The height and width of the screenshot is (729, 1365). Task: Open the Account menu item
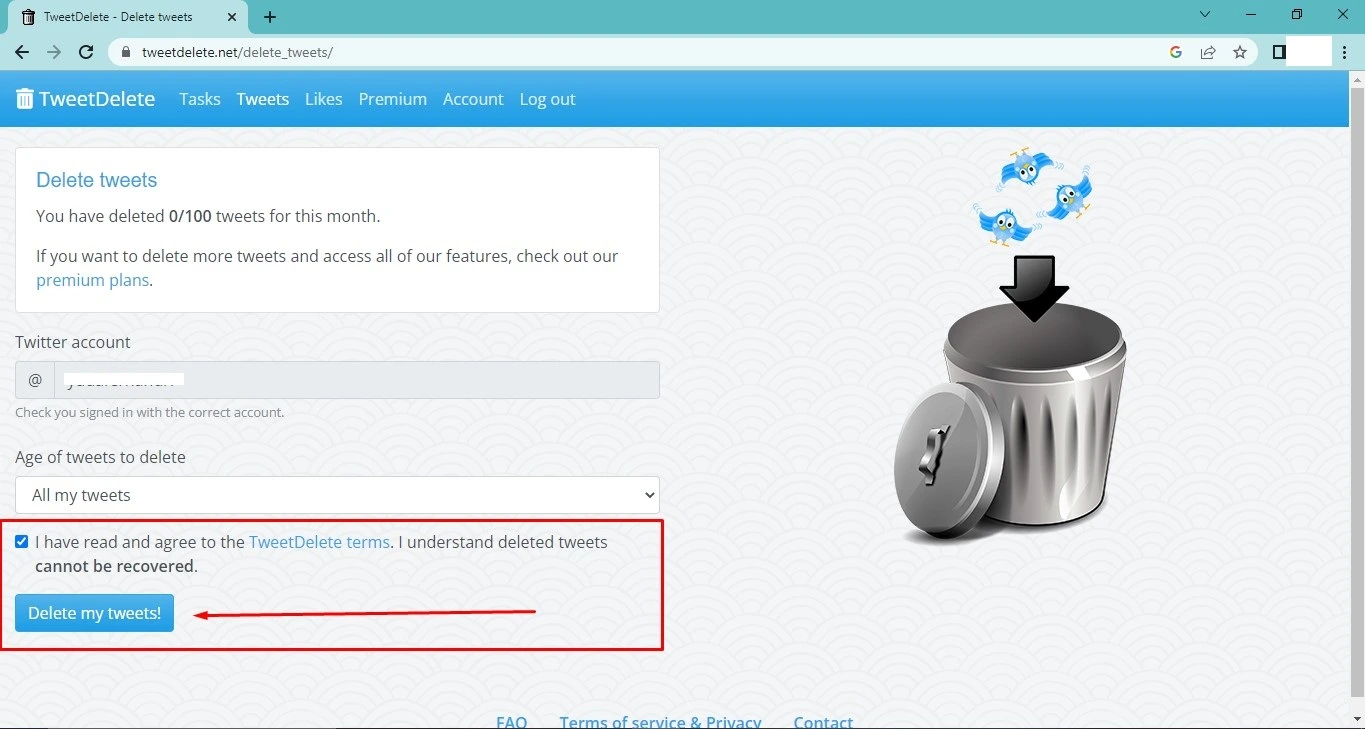pyautogui.click(x=473, y=99)
